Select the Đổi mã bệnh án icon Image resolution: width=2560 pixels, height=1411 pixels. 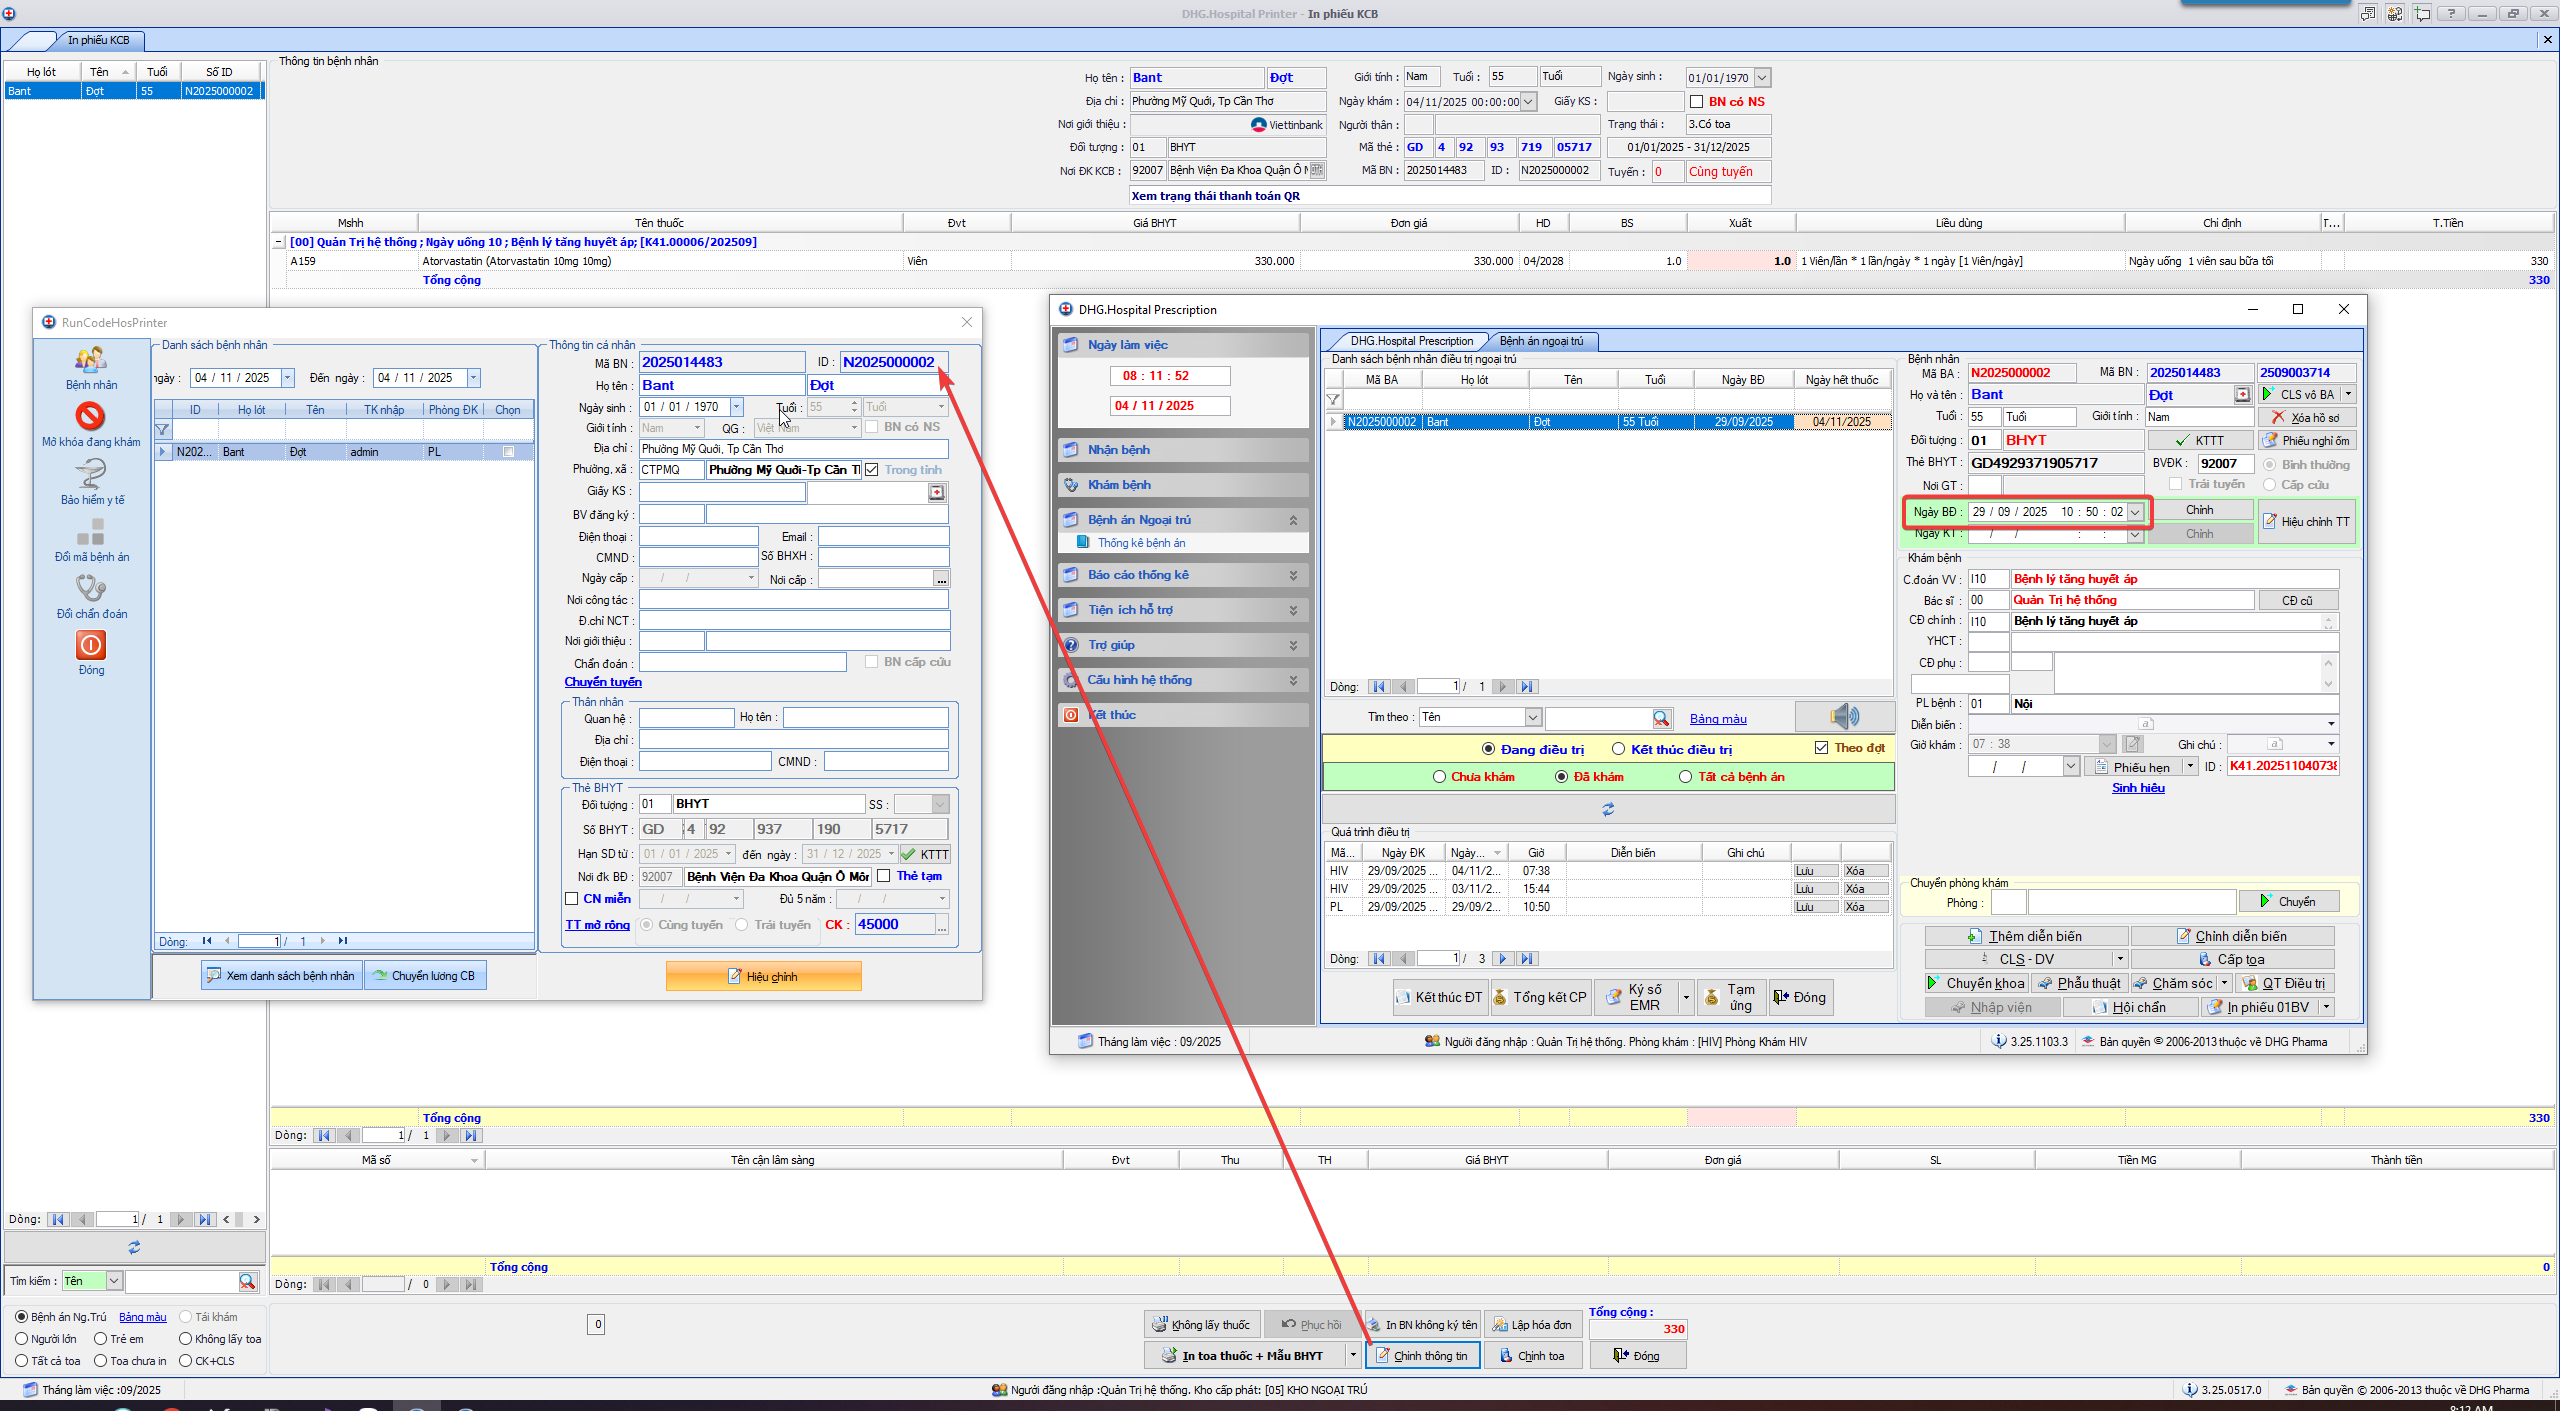[x=91, y=531]
